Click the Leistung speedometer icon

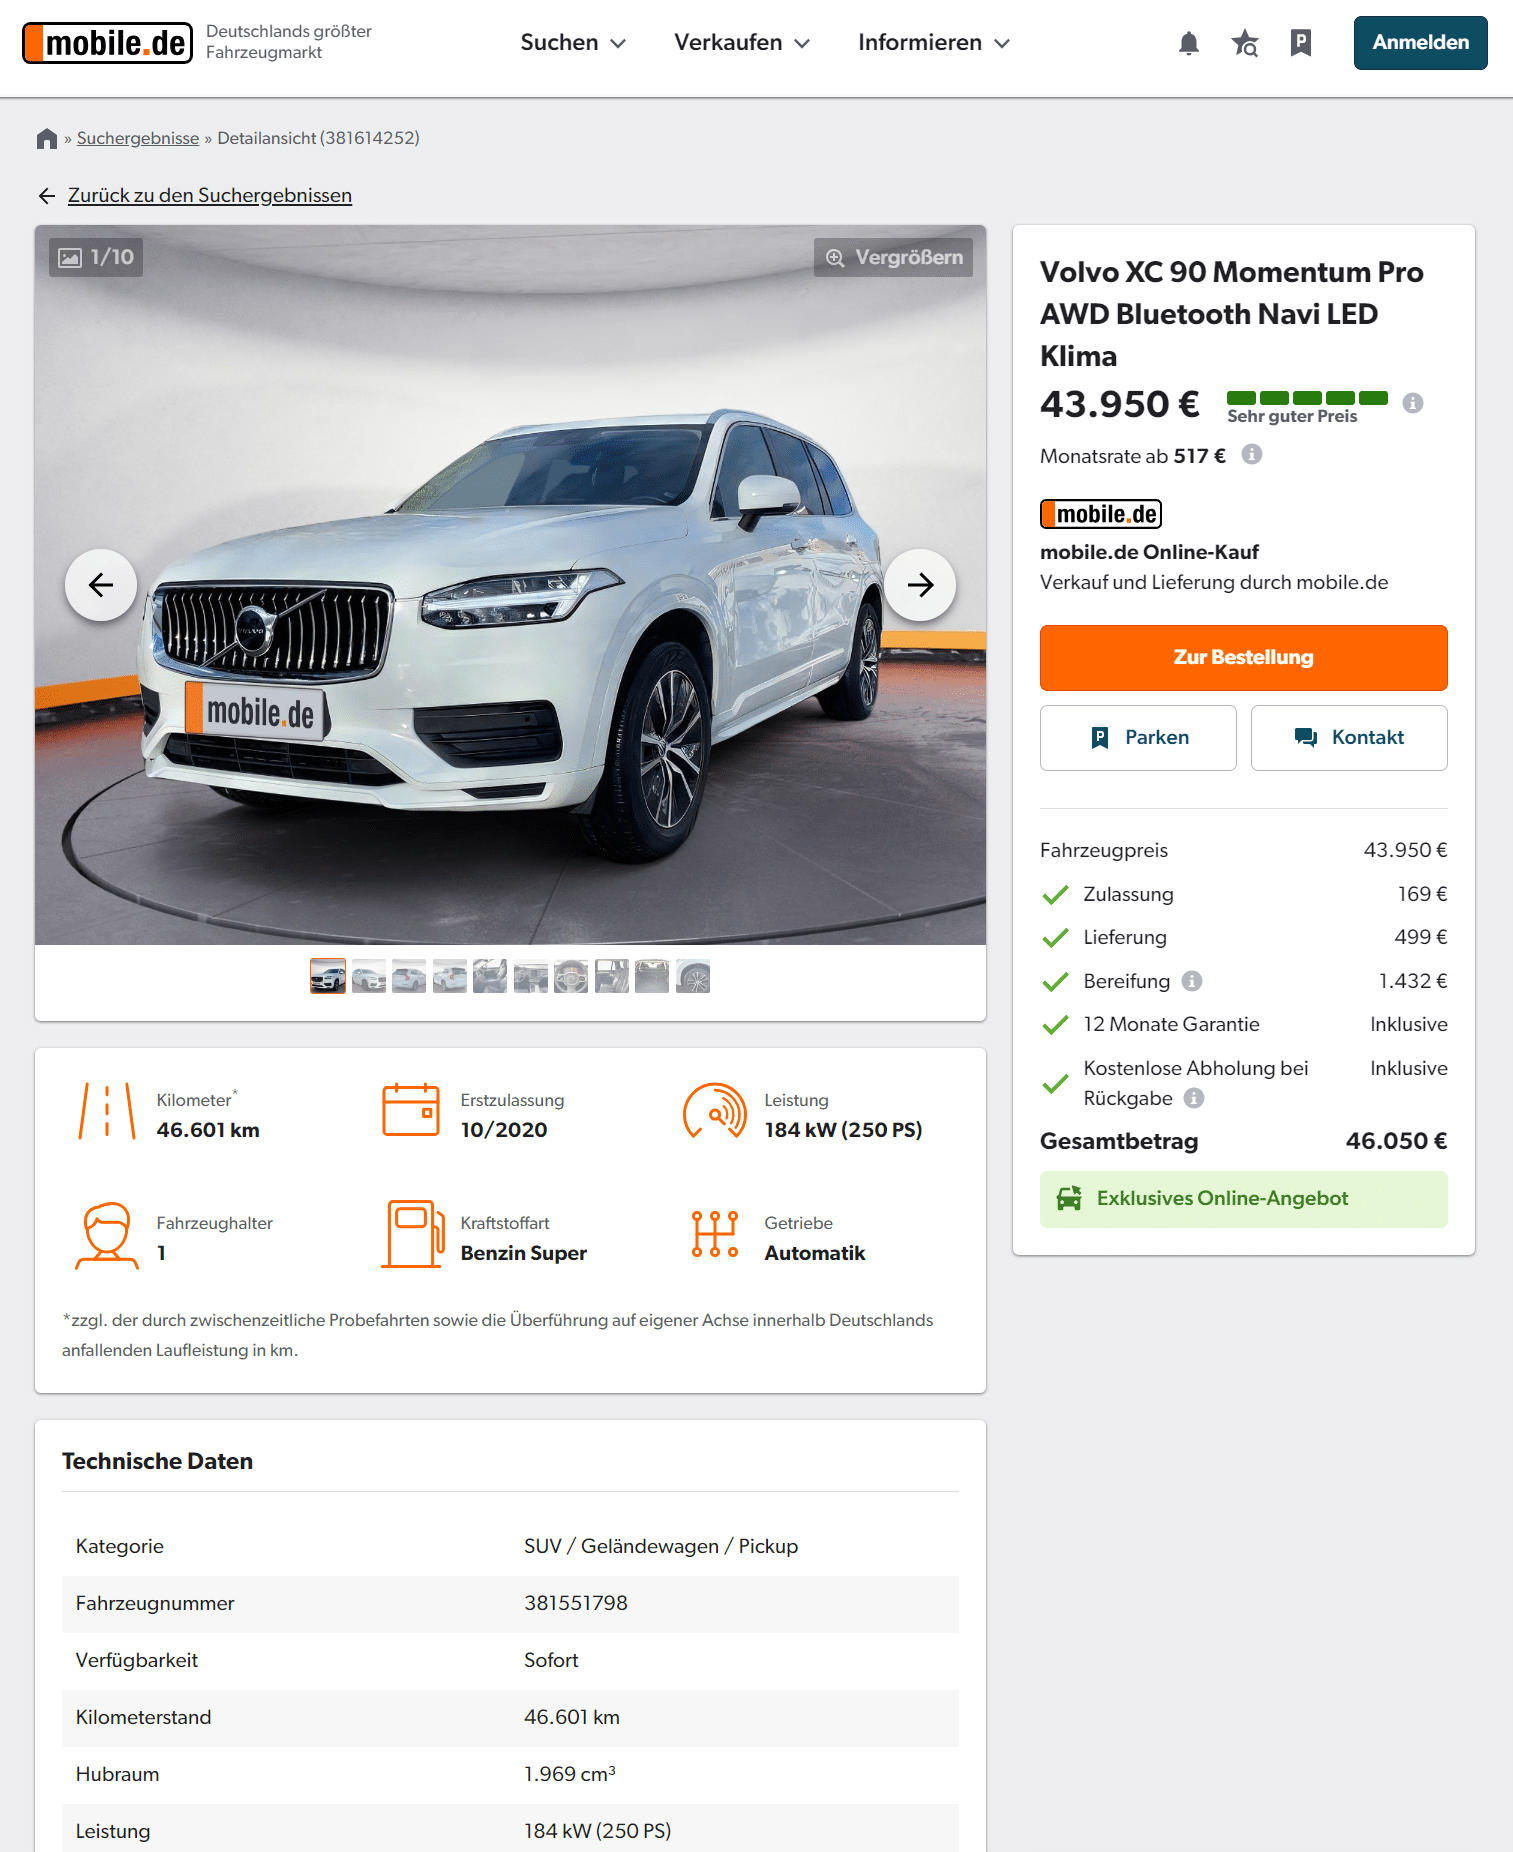click(715, 1111)
